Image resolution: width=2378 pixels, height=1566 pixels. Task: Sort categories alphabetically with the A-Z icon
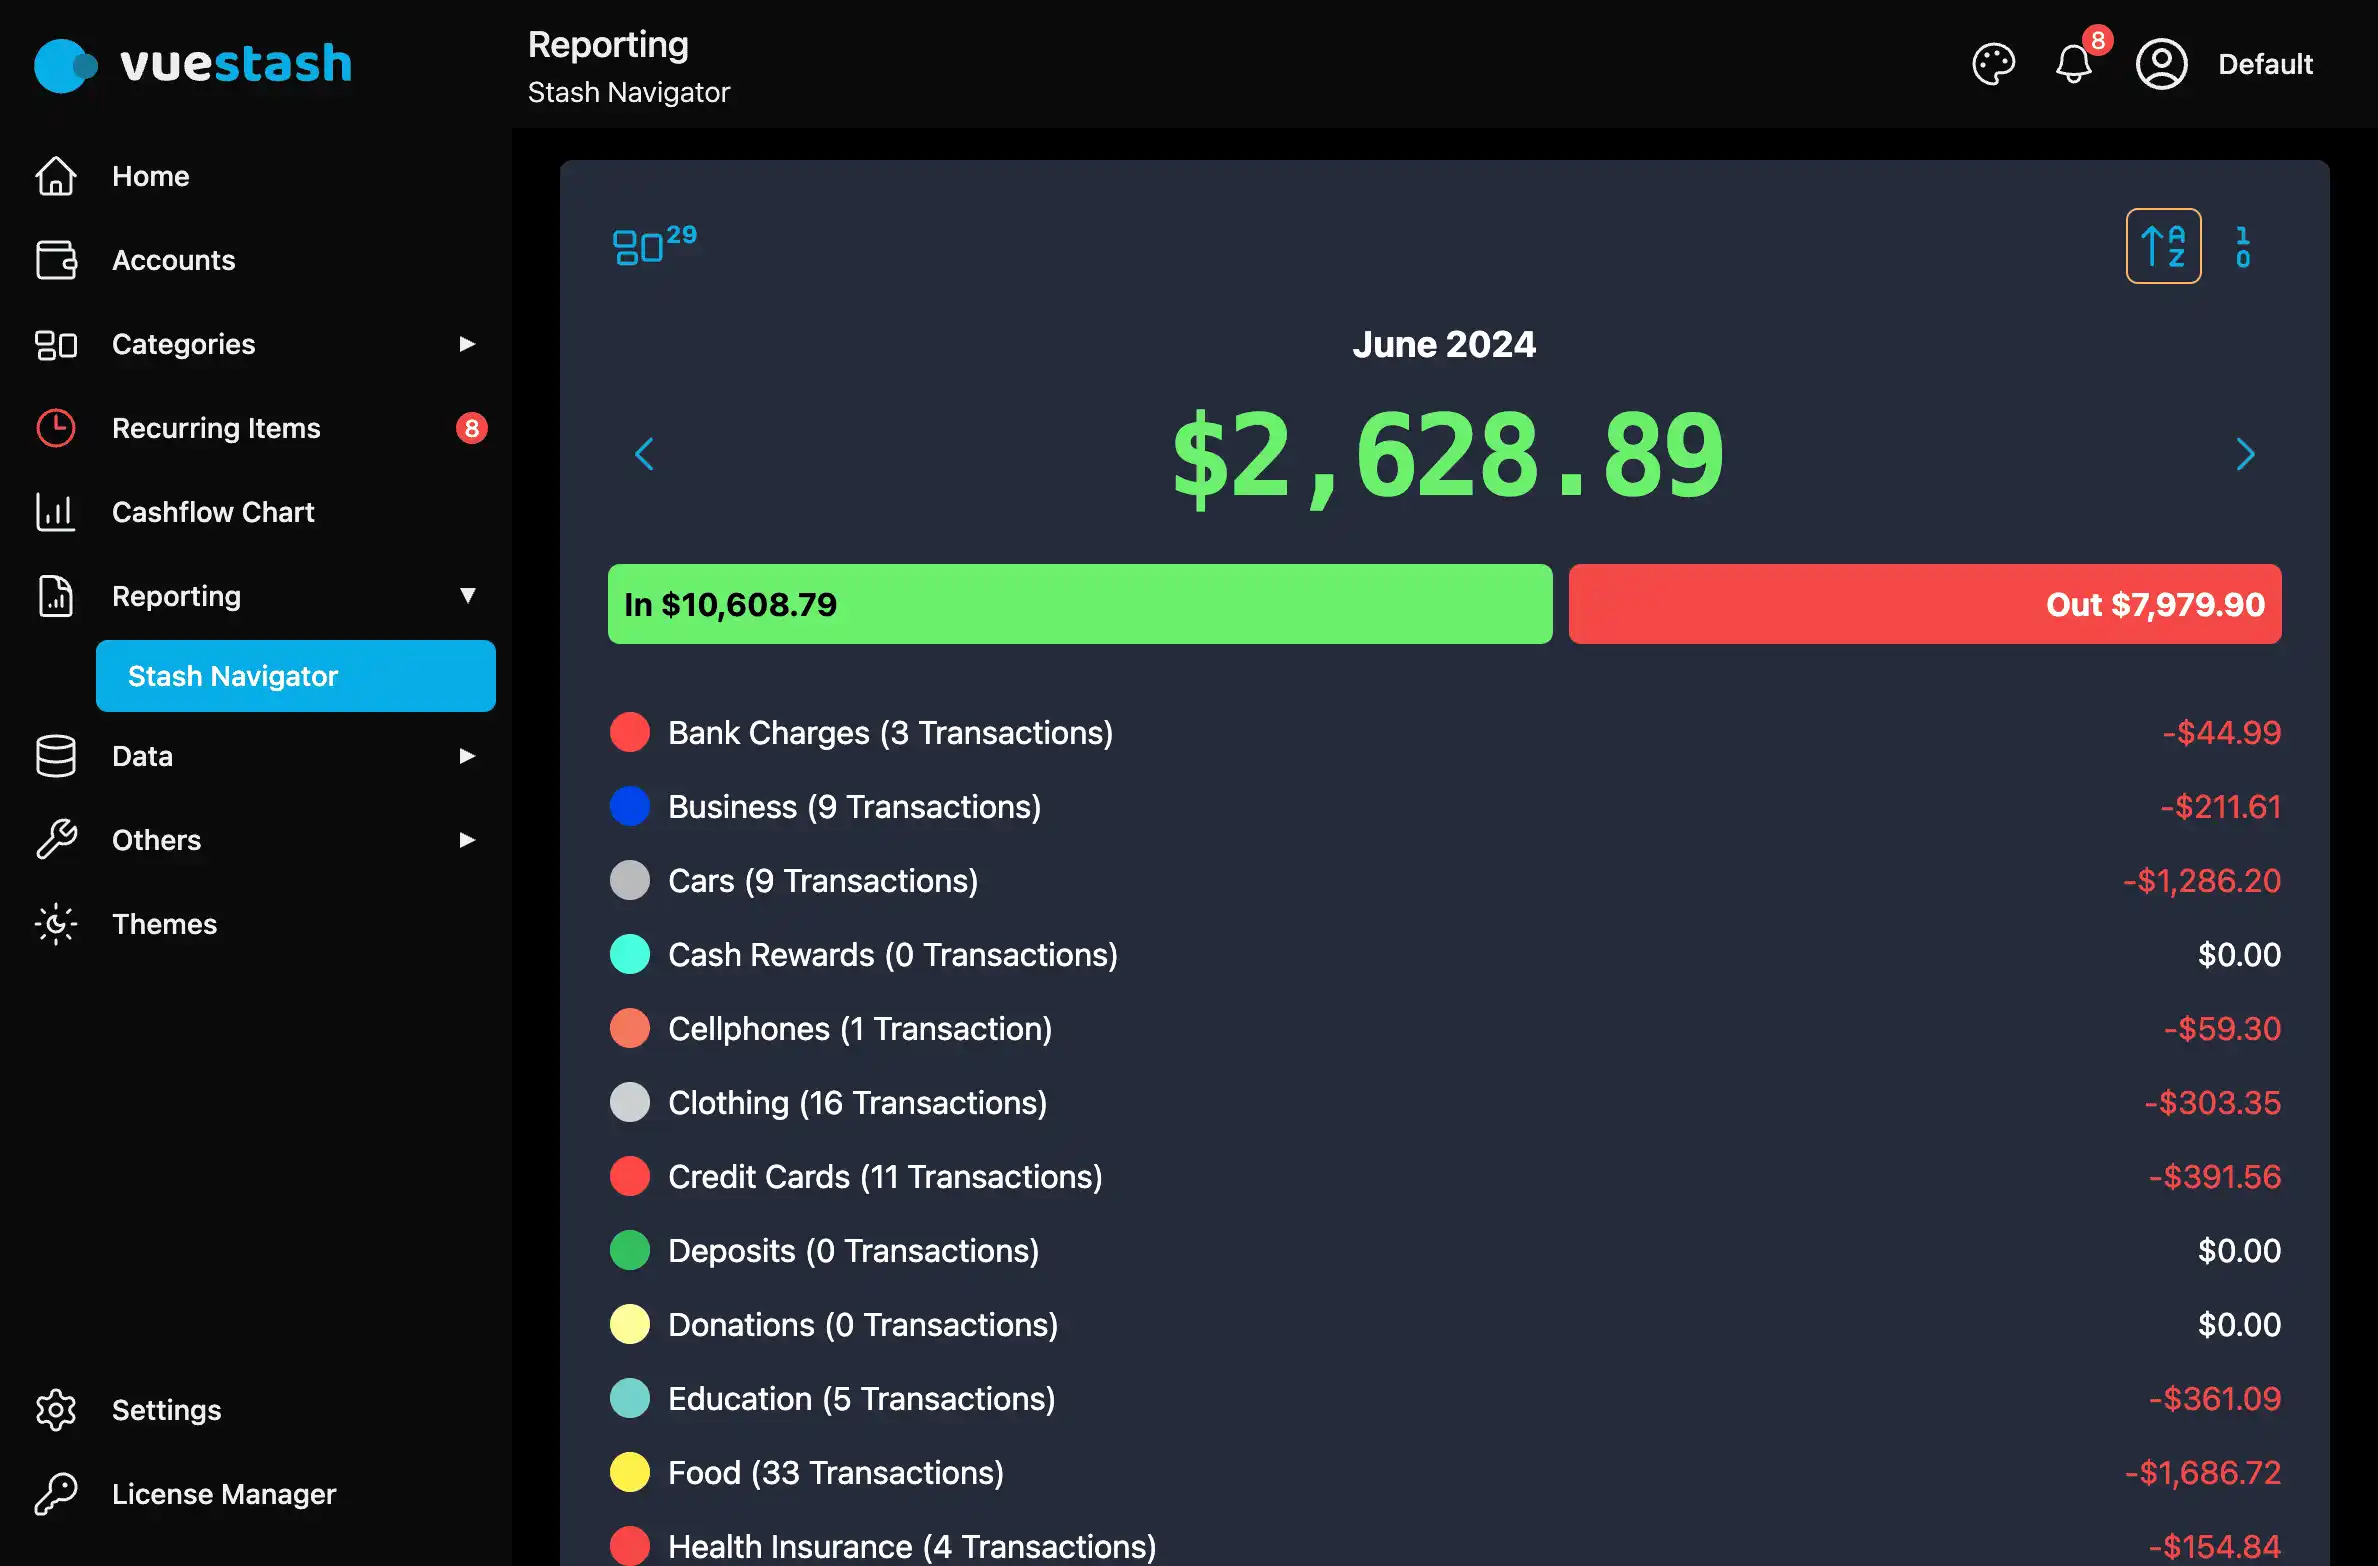2163,245
